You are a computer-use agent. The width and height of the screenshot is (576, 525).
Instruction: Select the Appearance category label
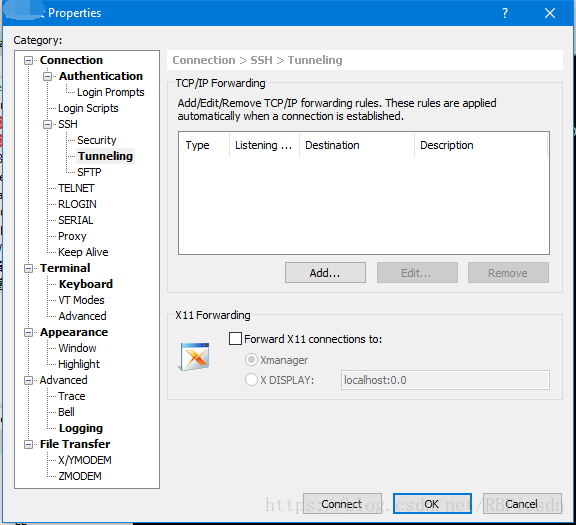pos(74,332)
